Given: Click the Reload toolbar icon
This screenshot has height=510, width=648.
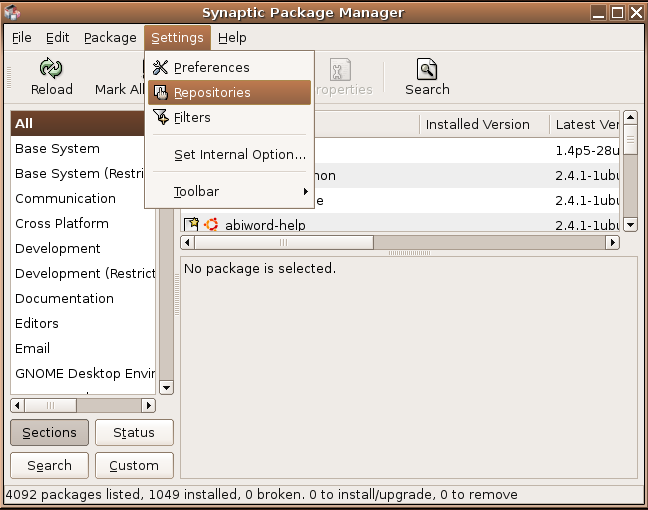Looking at the screenshot, I should click(51, 69).
